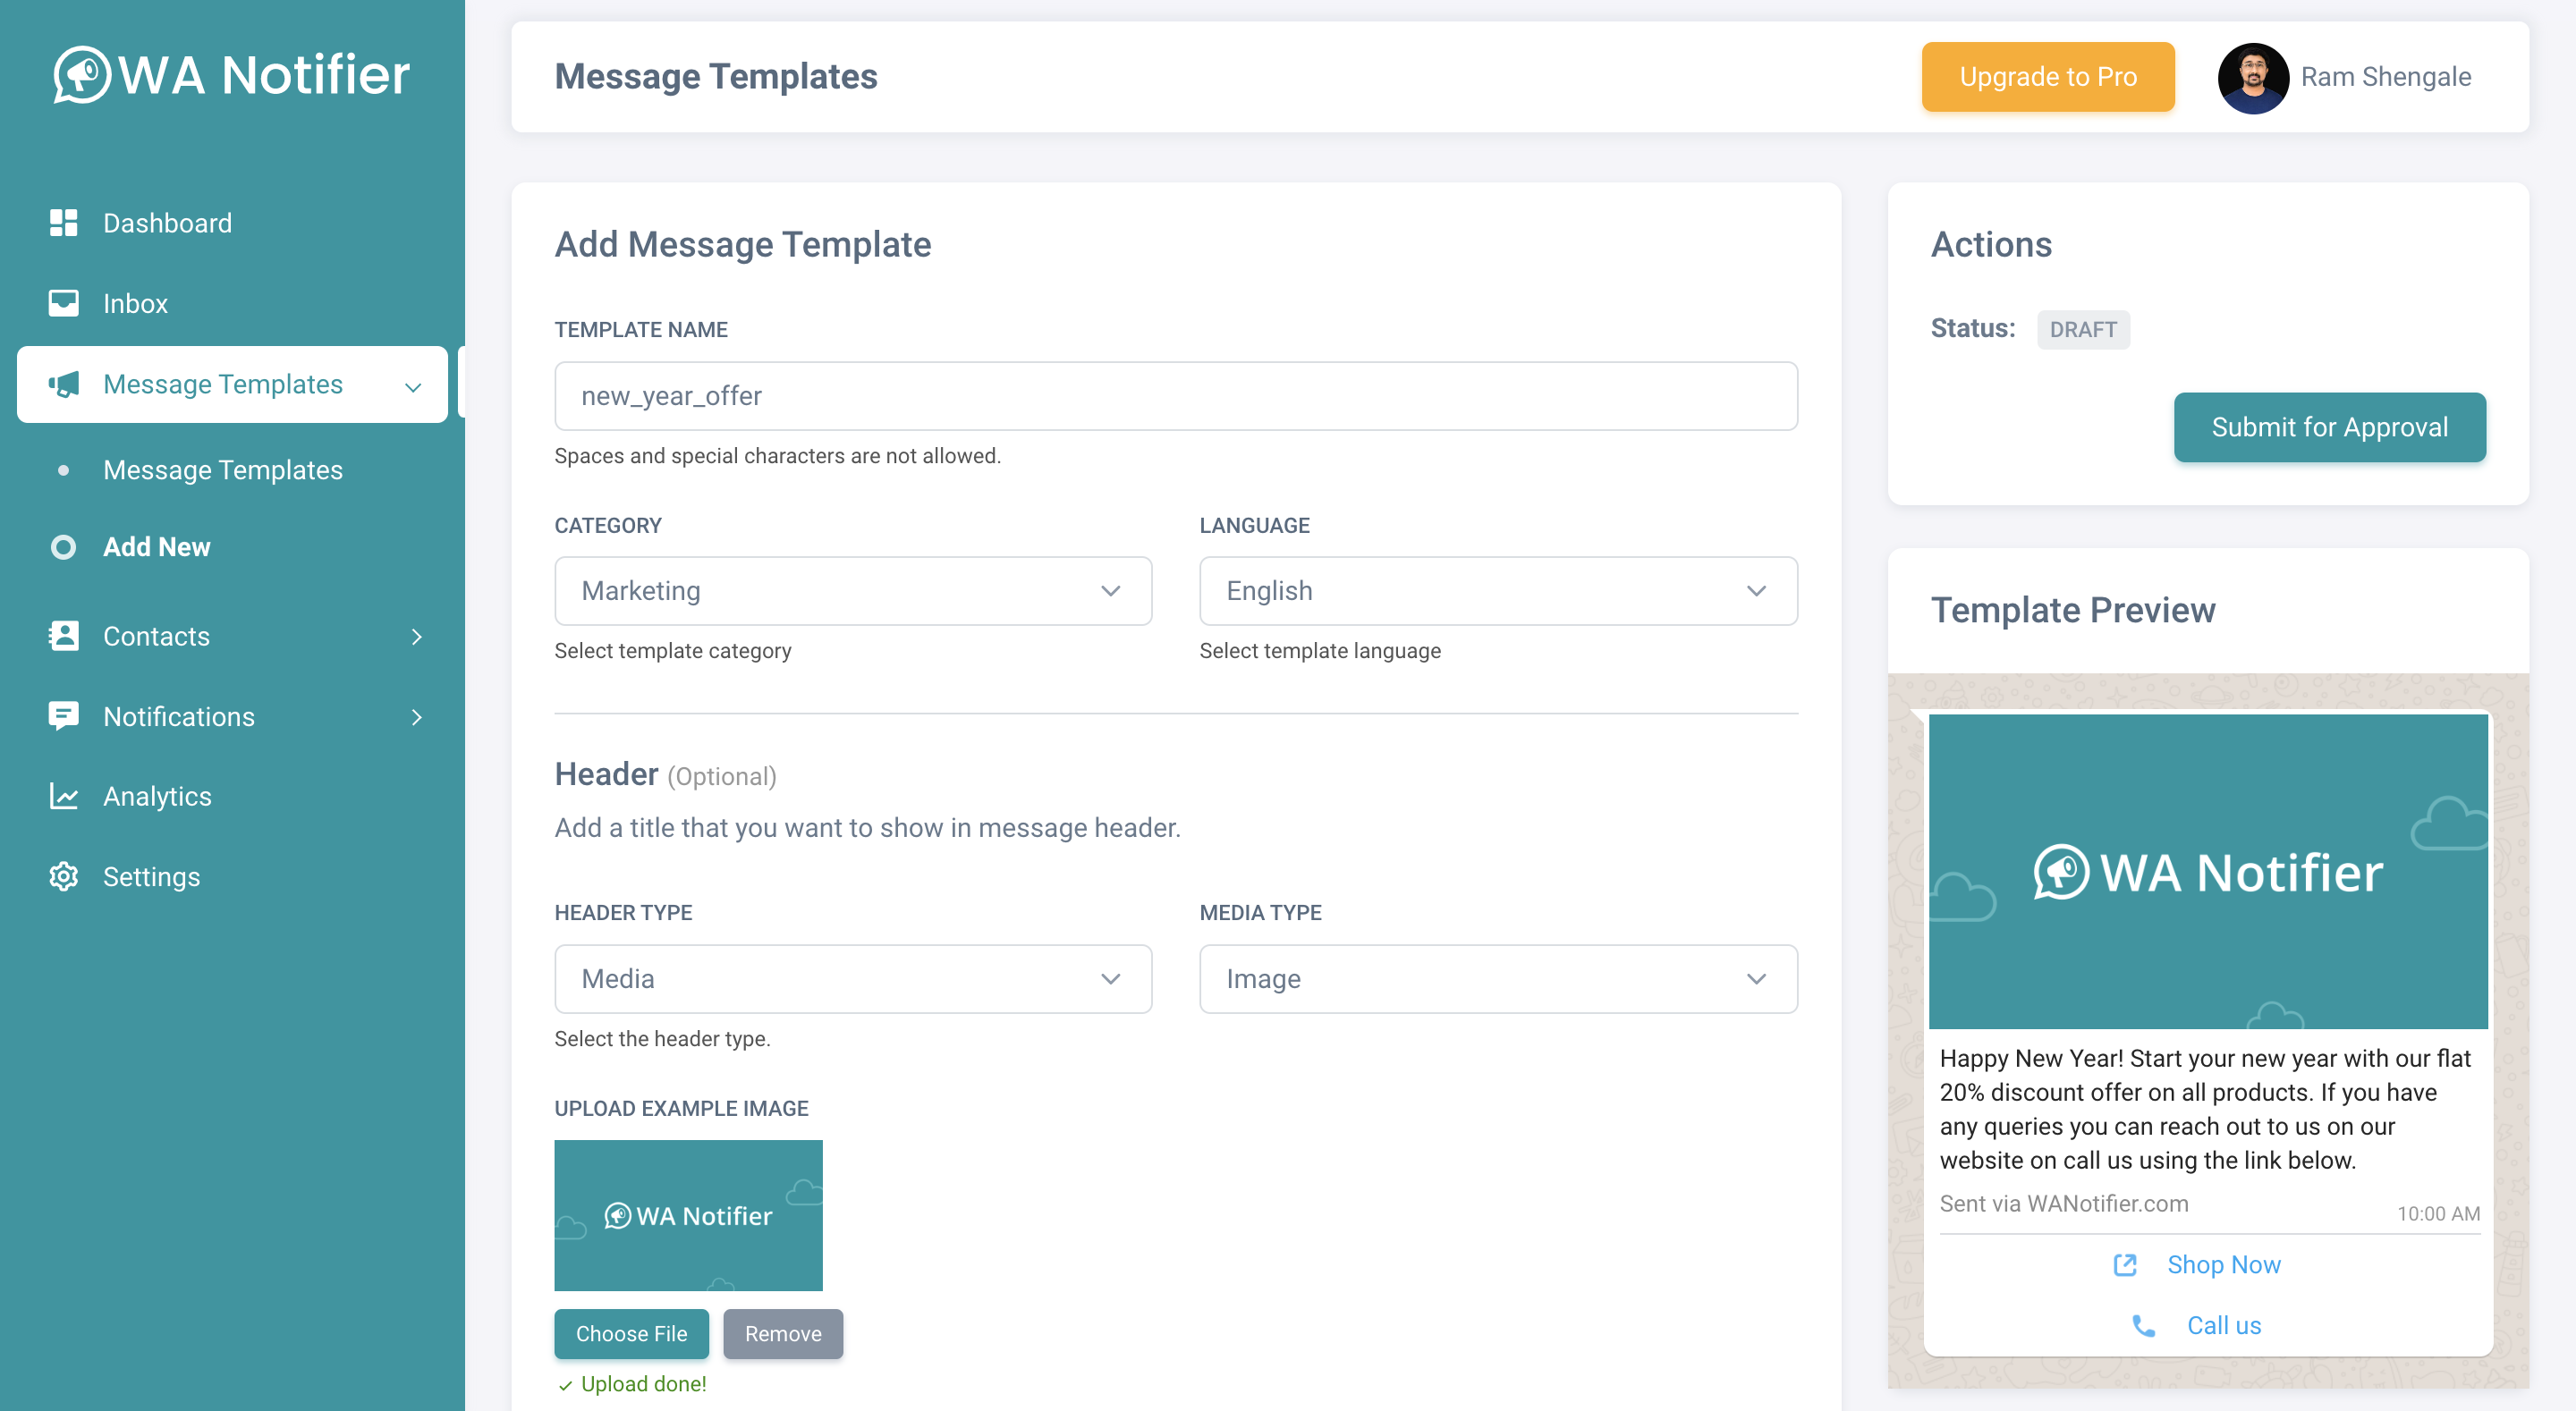Click into the Template Name field
The image size is (2576, 1411).
[x=1176, y=396]
